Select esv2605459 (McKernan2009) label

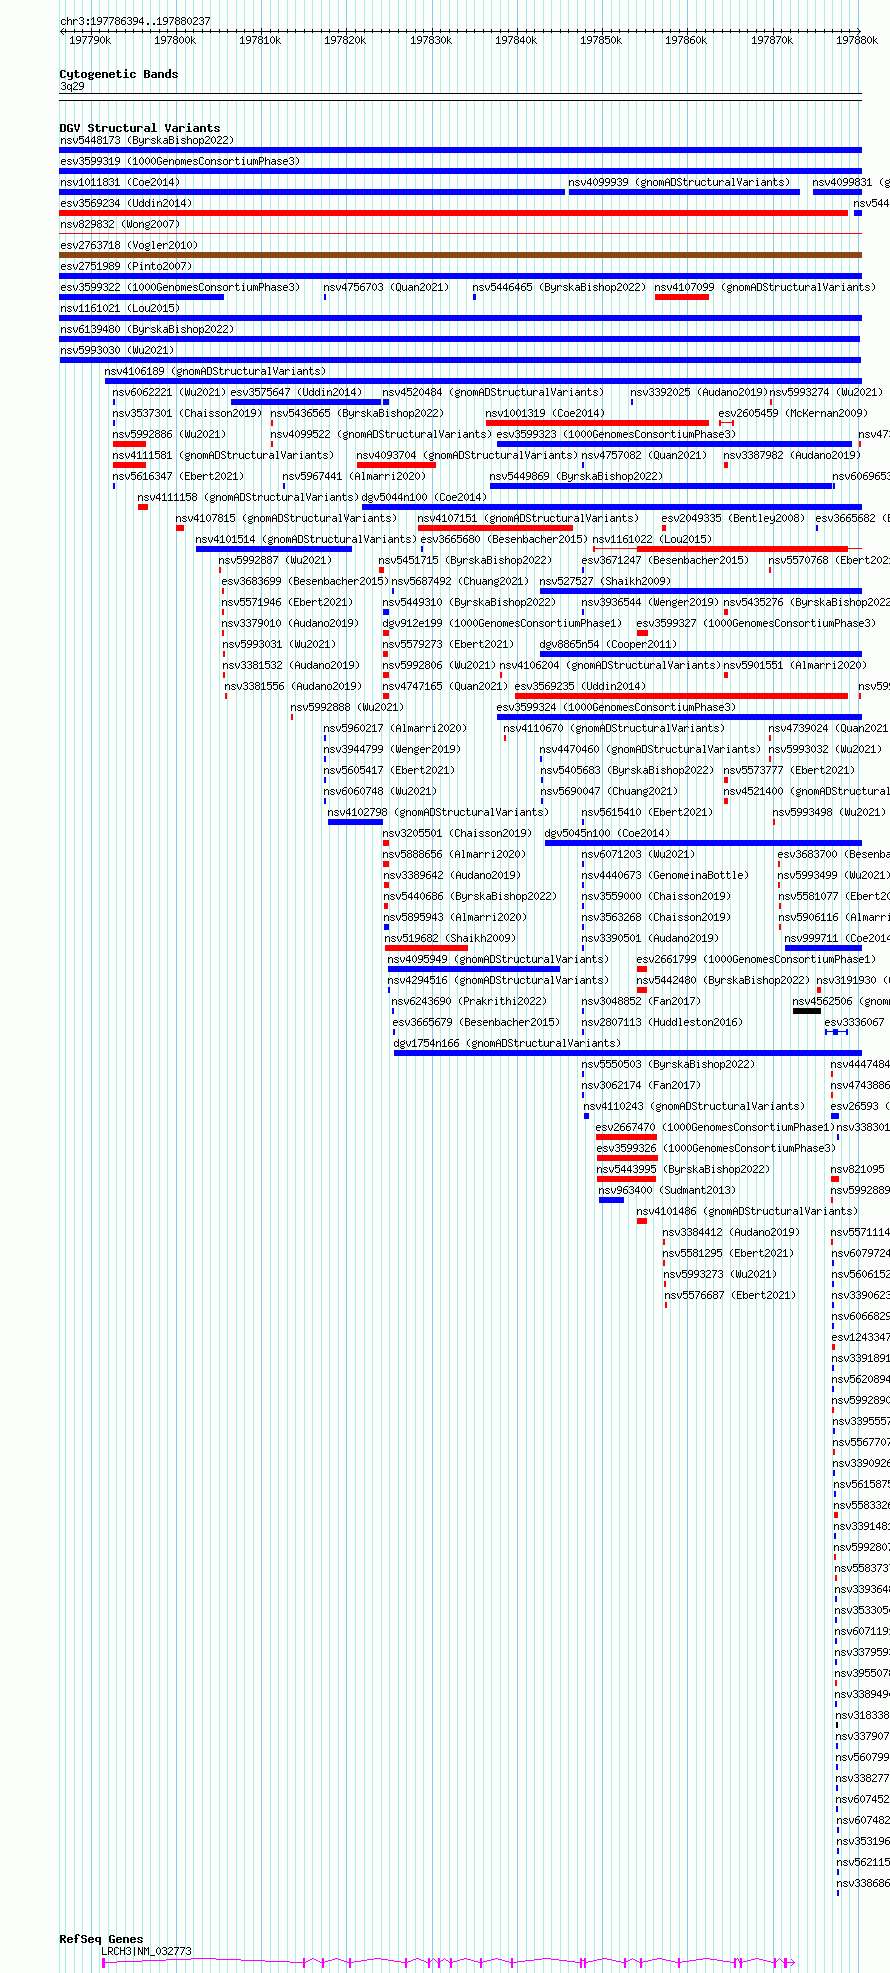click(794, 413)
